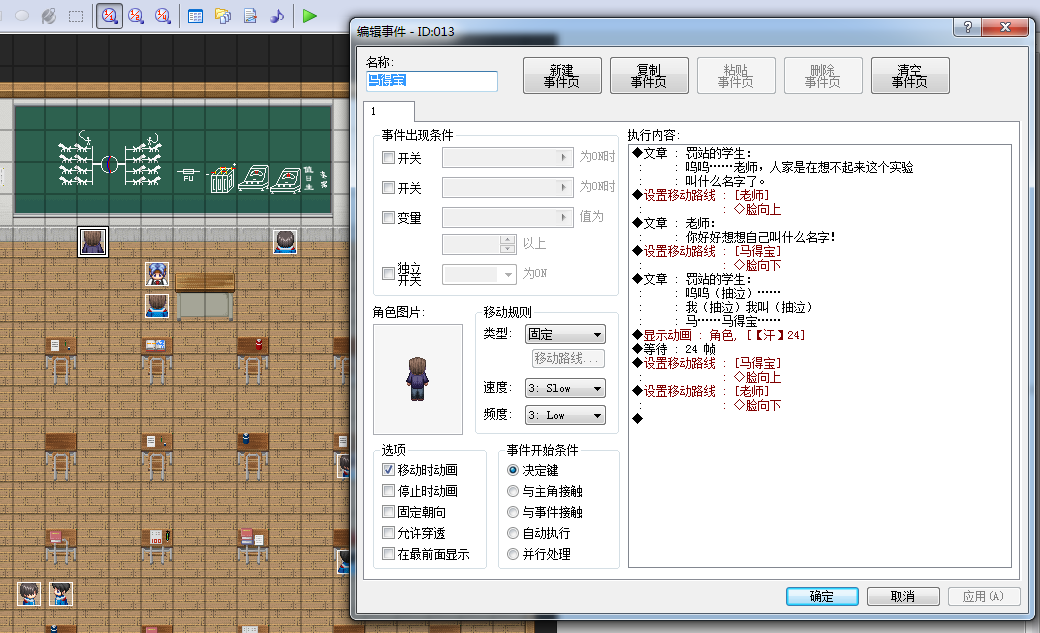Enable the 变量 condition checkbox

click(x=389, y=218)
